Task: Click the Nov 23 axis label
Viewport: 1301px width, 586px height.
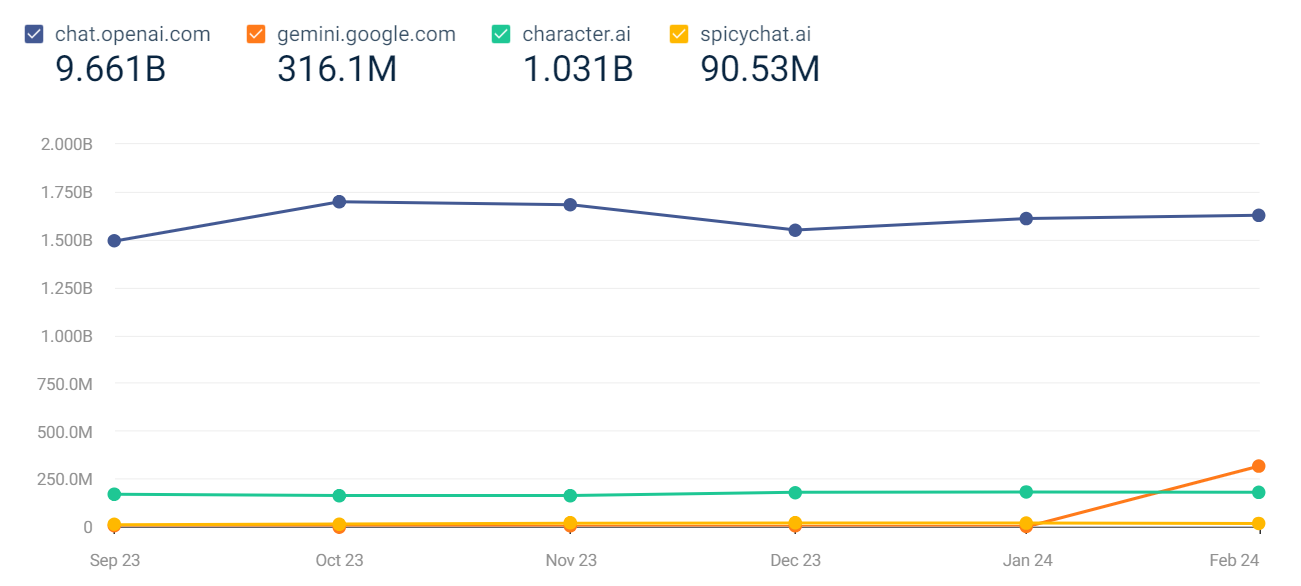Action: click(x=571, y=560)
